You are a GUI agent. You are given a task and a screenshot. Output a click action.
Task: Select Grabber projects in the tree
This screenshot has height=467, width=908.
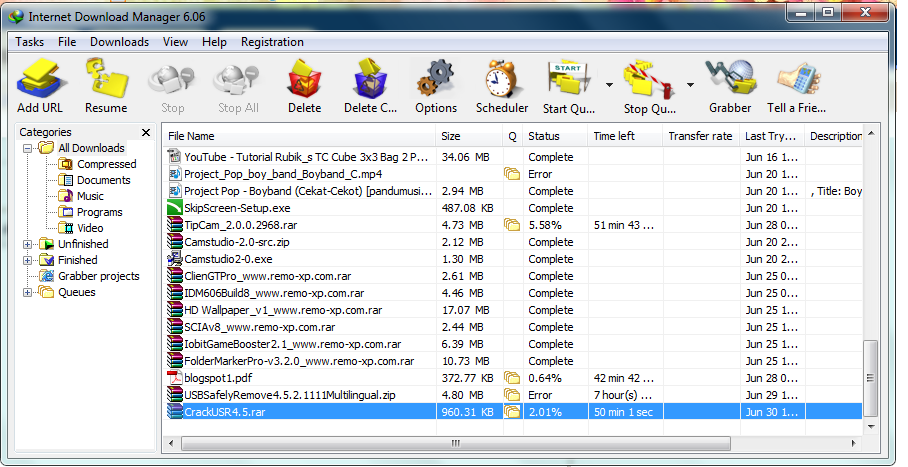pos(98,276)
